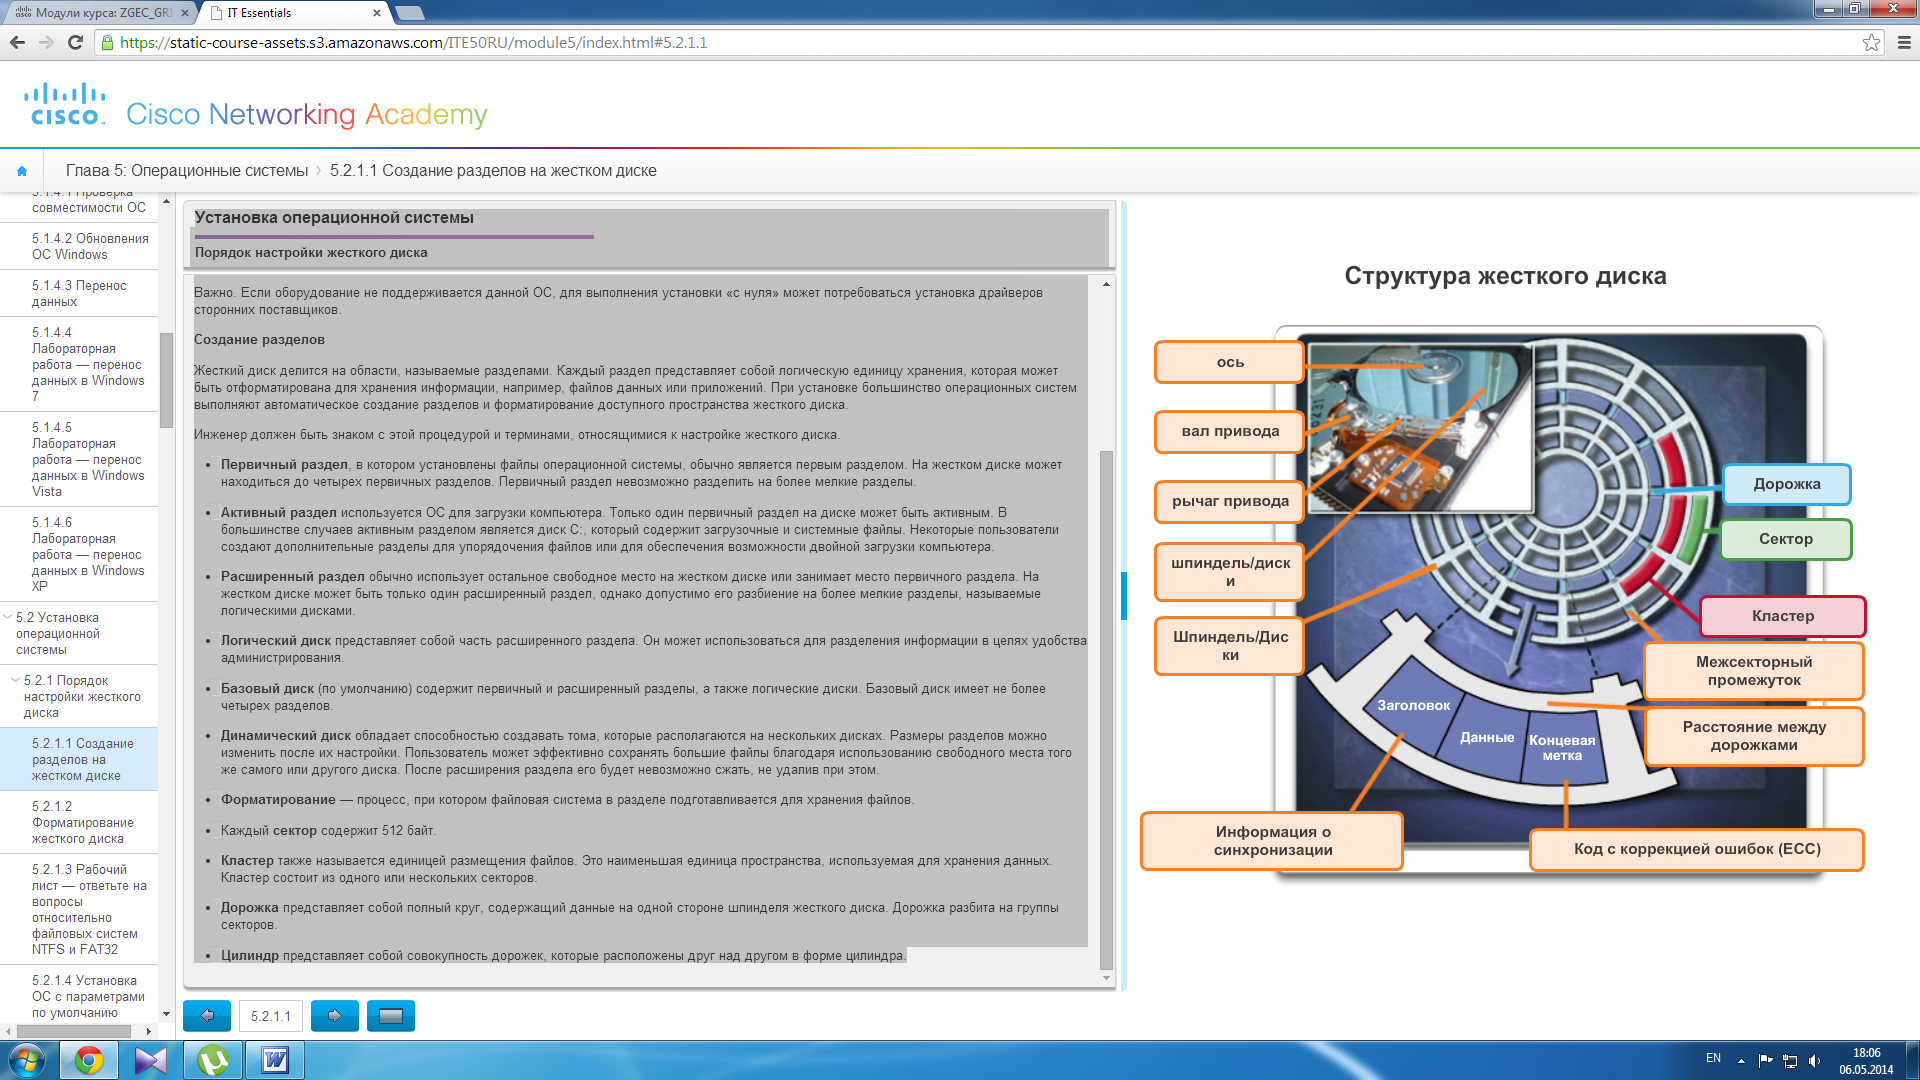Click the home icon in the breadcrumb bar

point(22,171)
